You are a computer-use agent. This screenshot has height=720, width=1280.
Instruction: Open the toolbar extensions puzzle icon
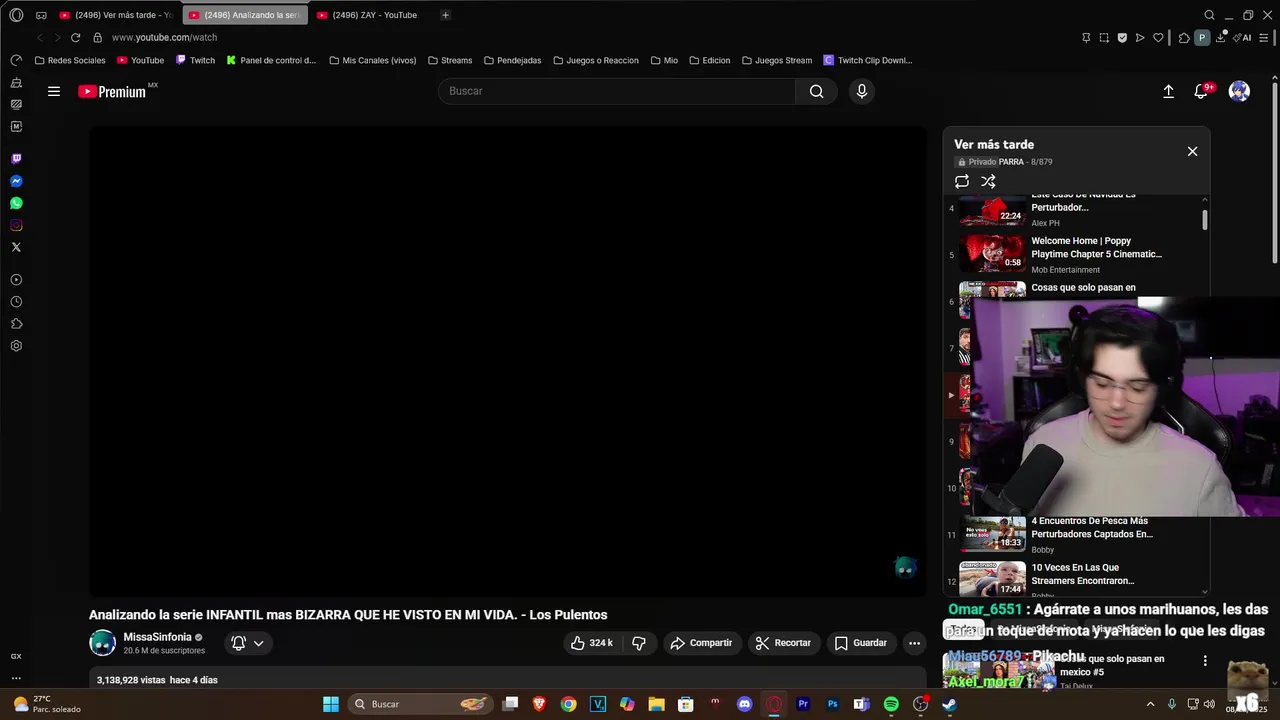(1184, 37)
